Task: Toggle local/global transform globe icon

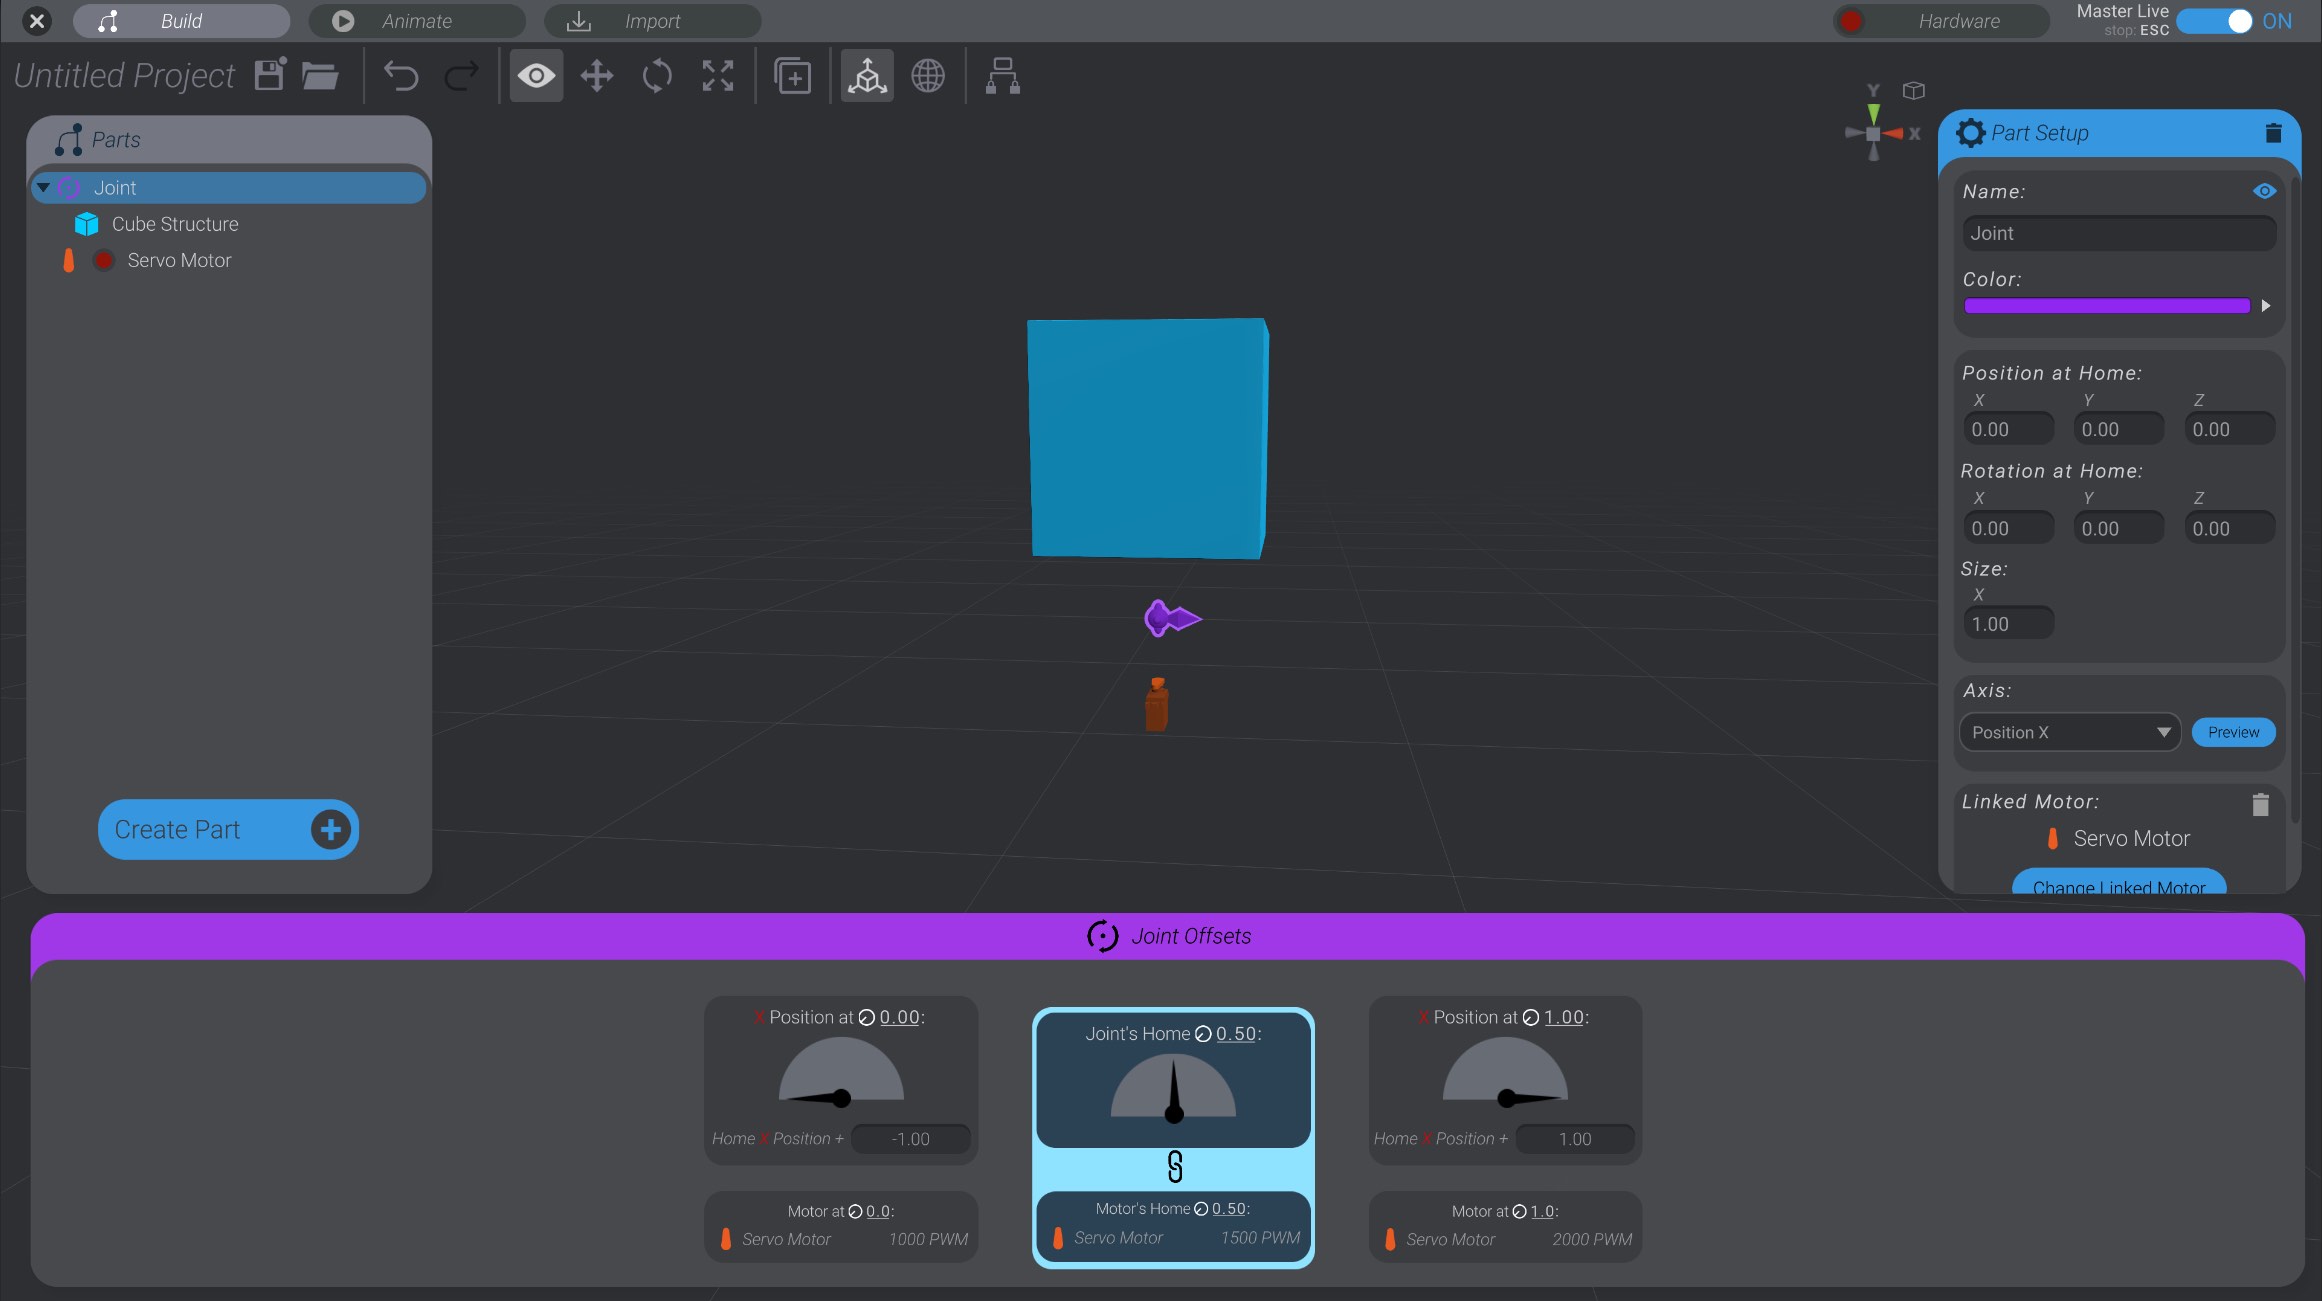Action: (927, 75)
